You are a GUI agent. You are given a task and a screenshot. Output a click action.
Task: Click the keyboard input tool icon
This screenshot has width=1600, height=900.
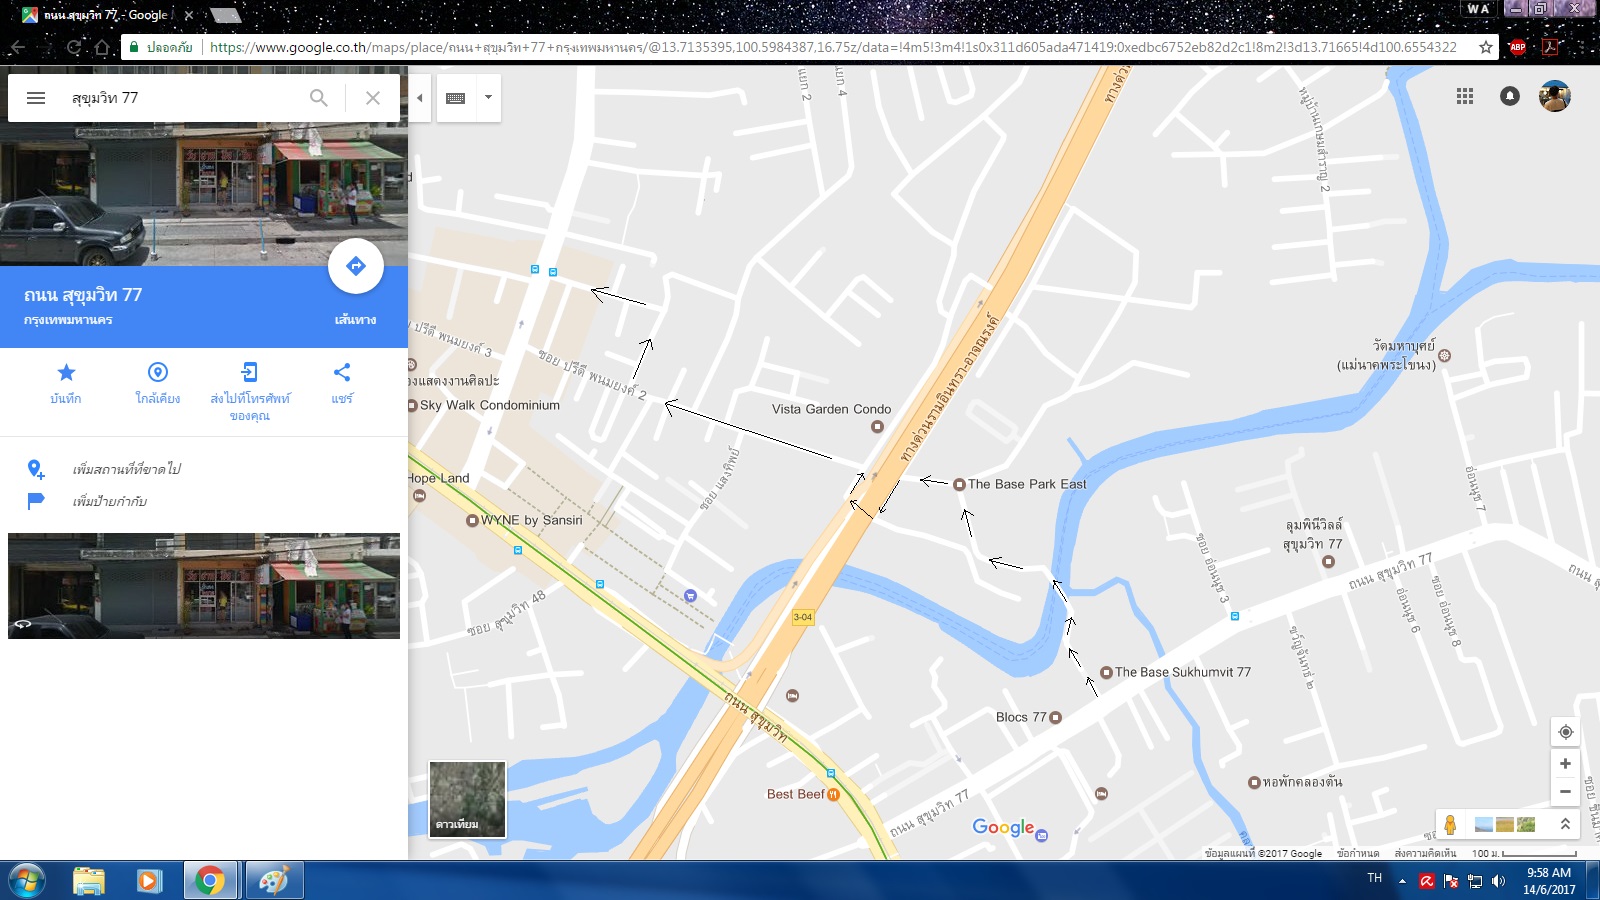click(456, 98)
